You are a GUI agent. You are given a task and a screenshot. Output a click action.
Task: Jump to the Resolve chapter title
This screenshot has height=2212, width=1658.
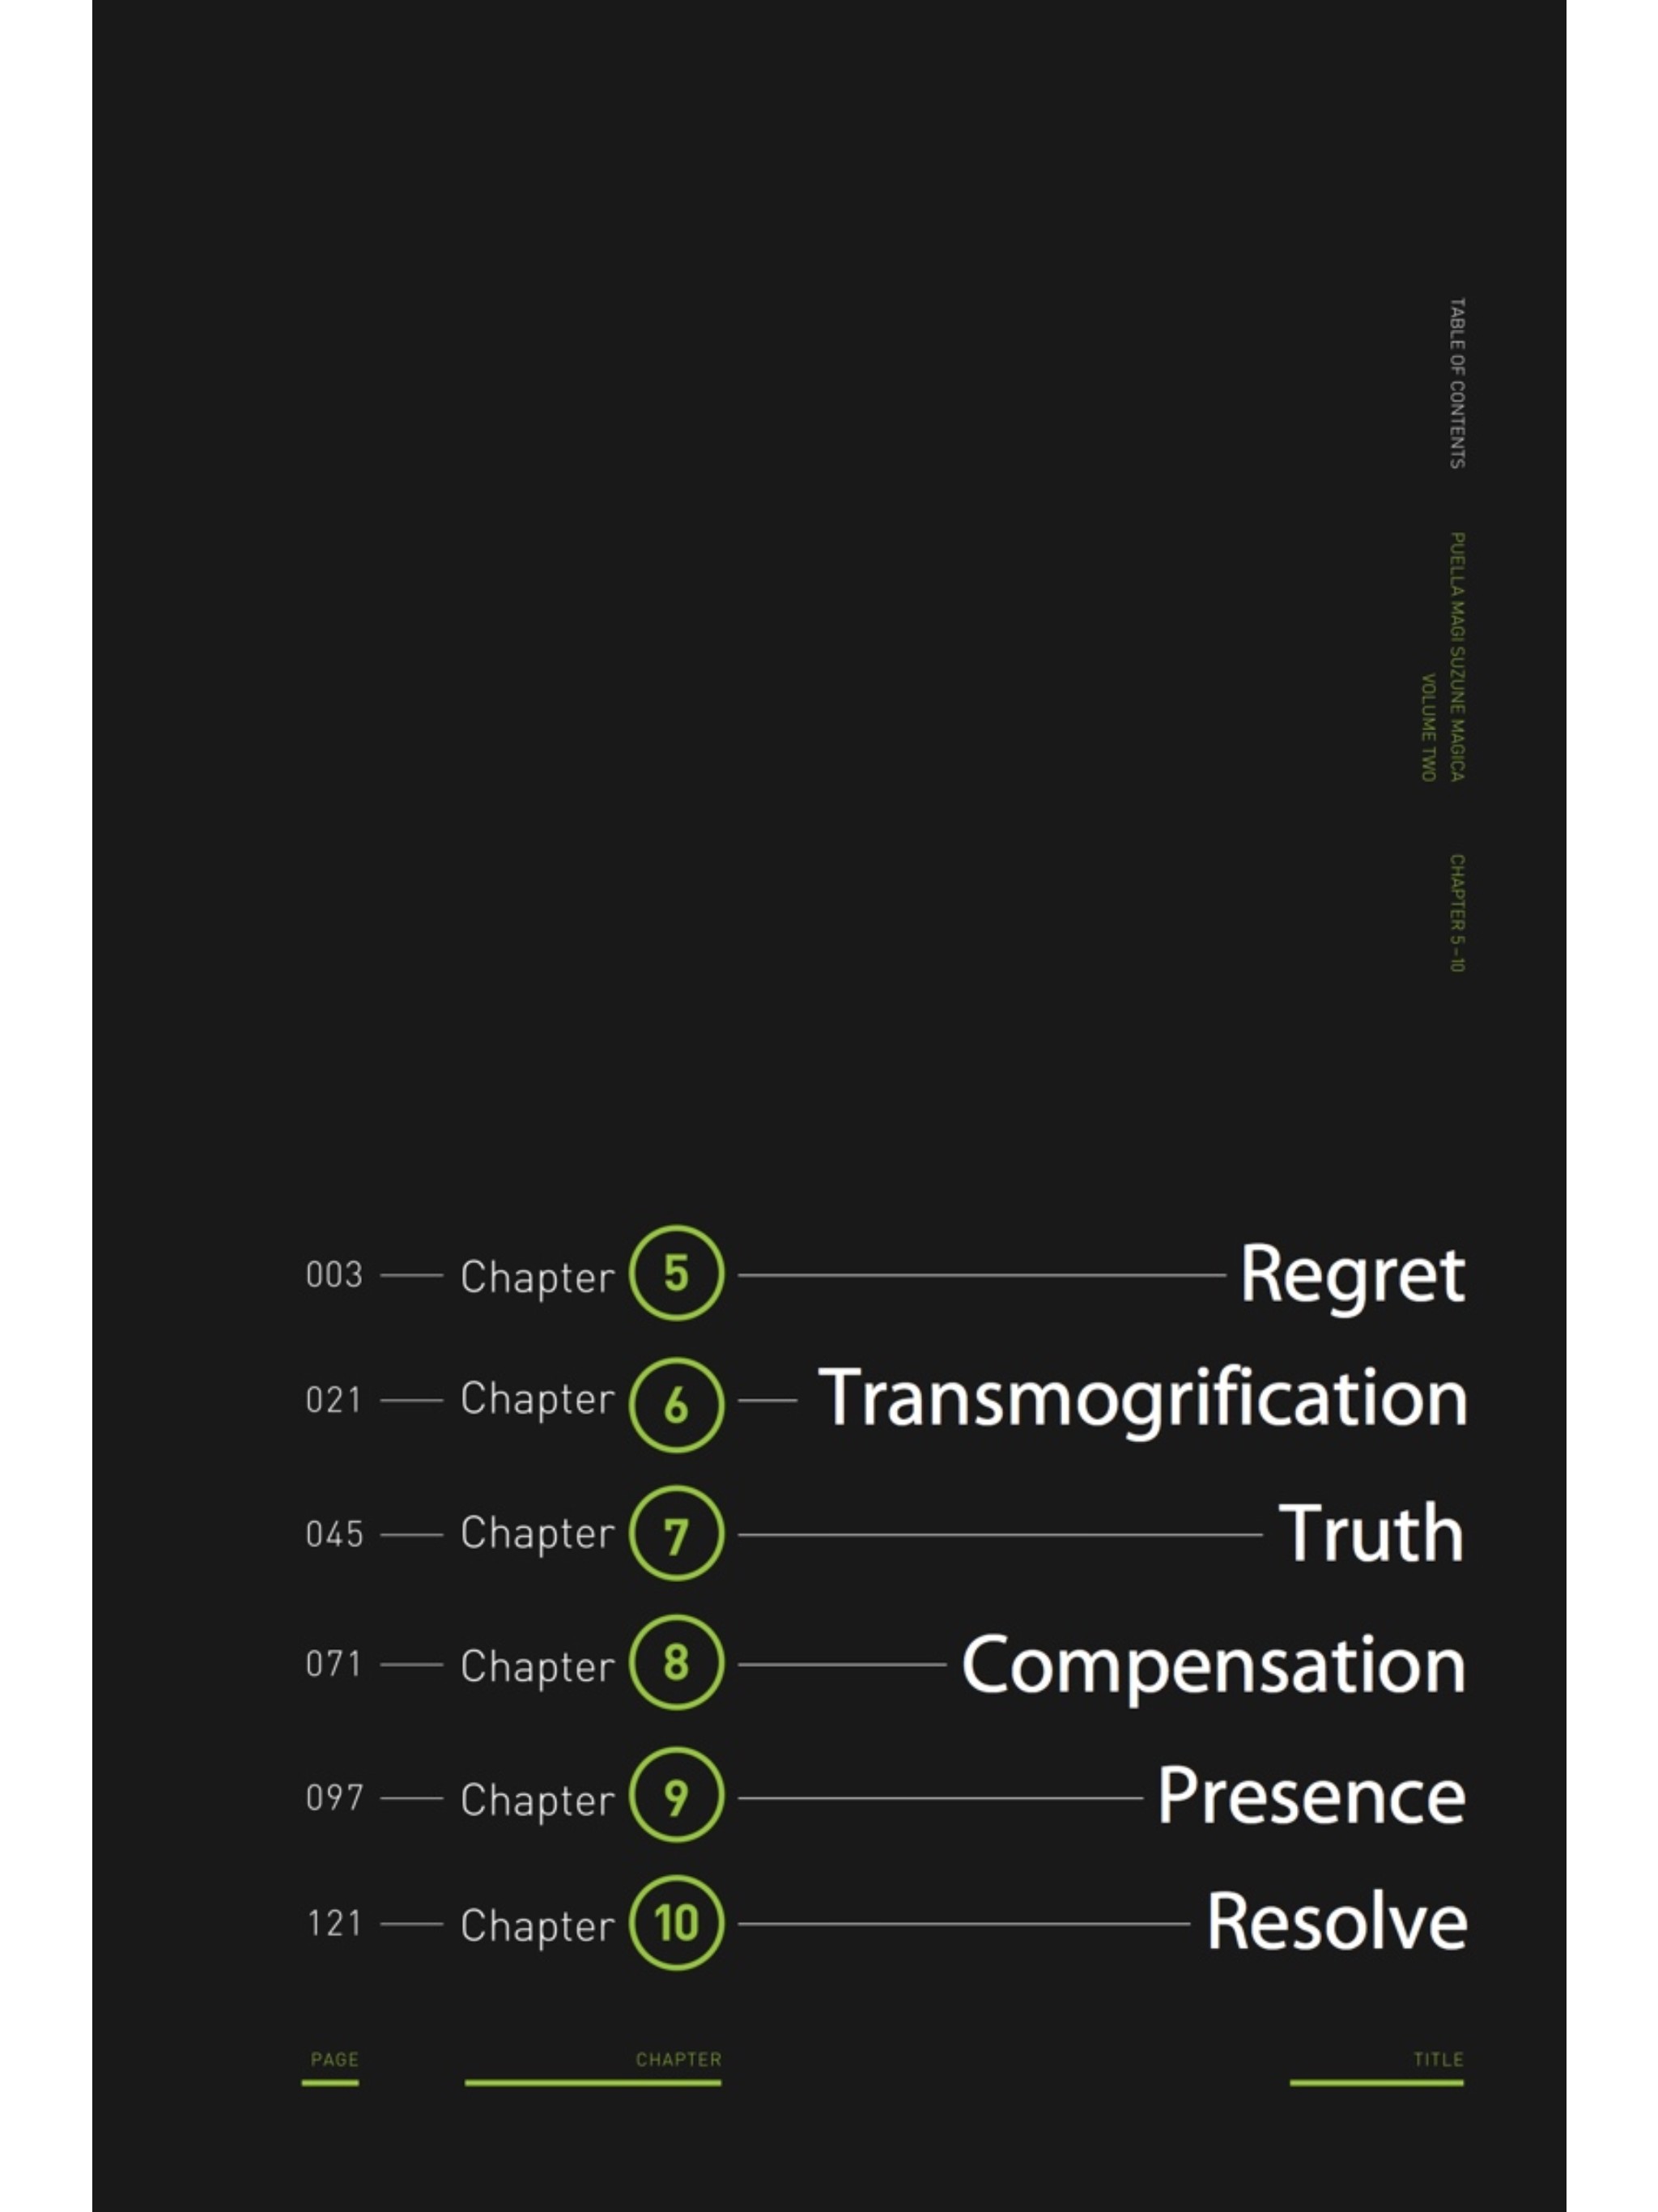point(1336,1922)
